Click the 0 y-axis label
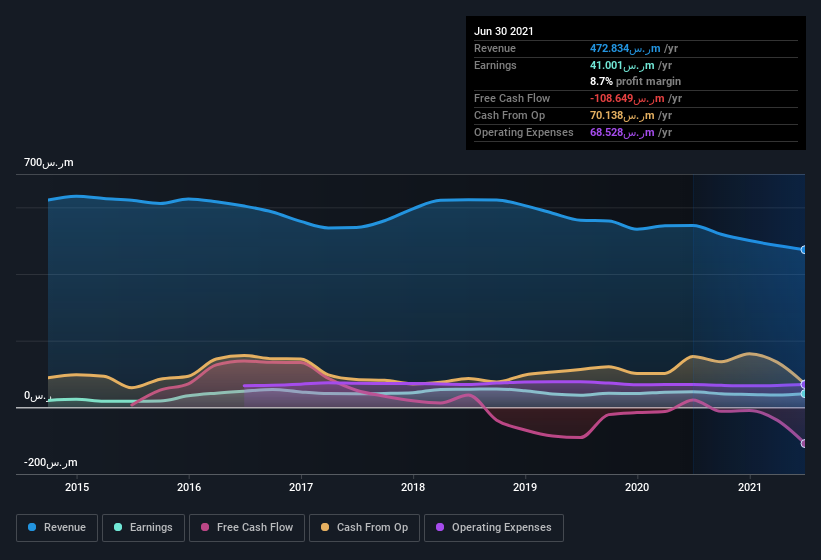The height and width of the screenshot is (560, 821). pyautogui.click(x=37, y=396)
